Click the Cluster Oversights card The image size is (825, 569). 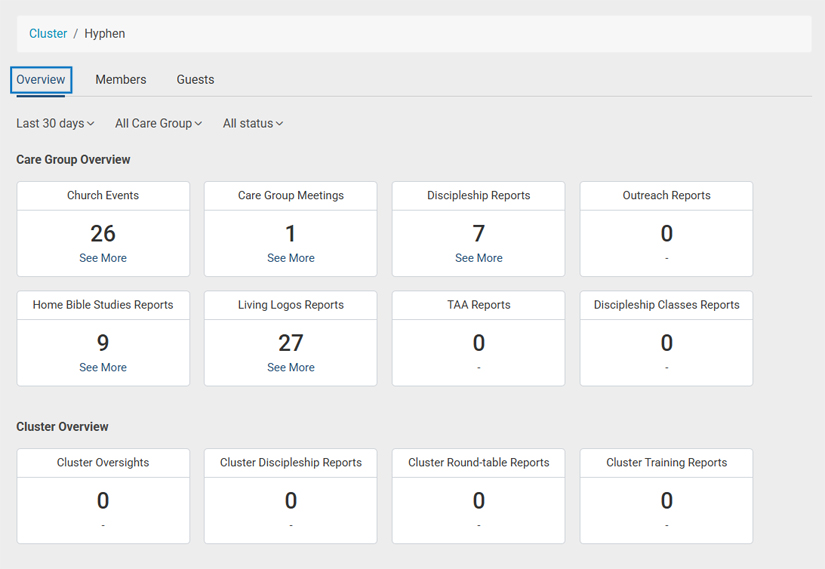click(103, 496)
